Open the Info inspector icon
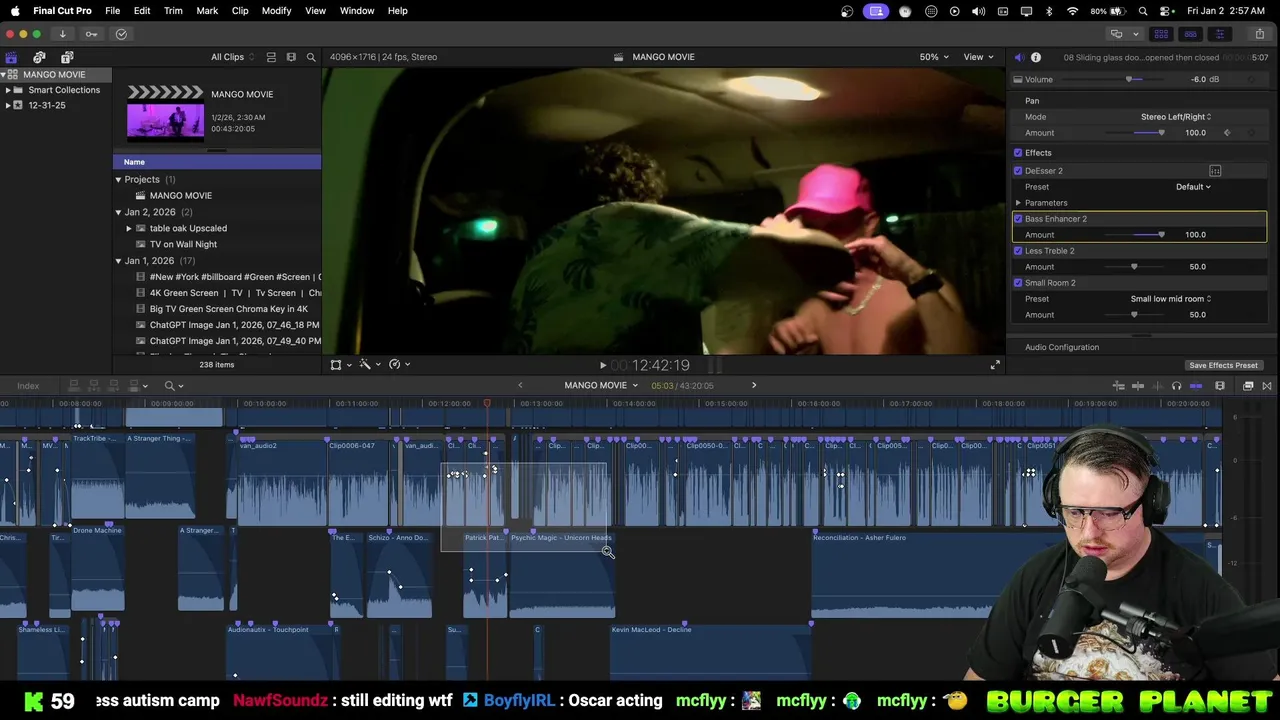Screen dimensions: 1280x720 pos(1036,57)
